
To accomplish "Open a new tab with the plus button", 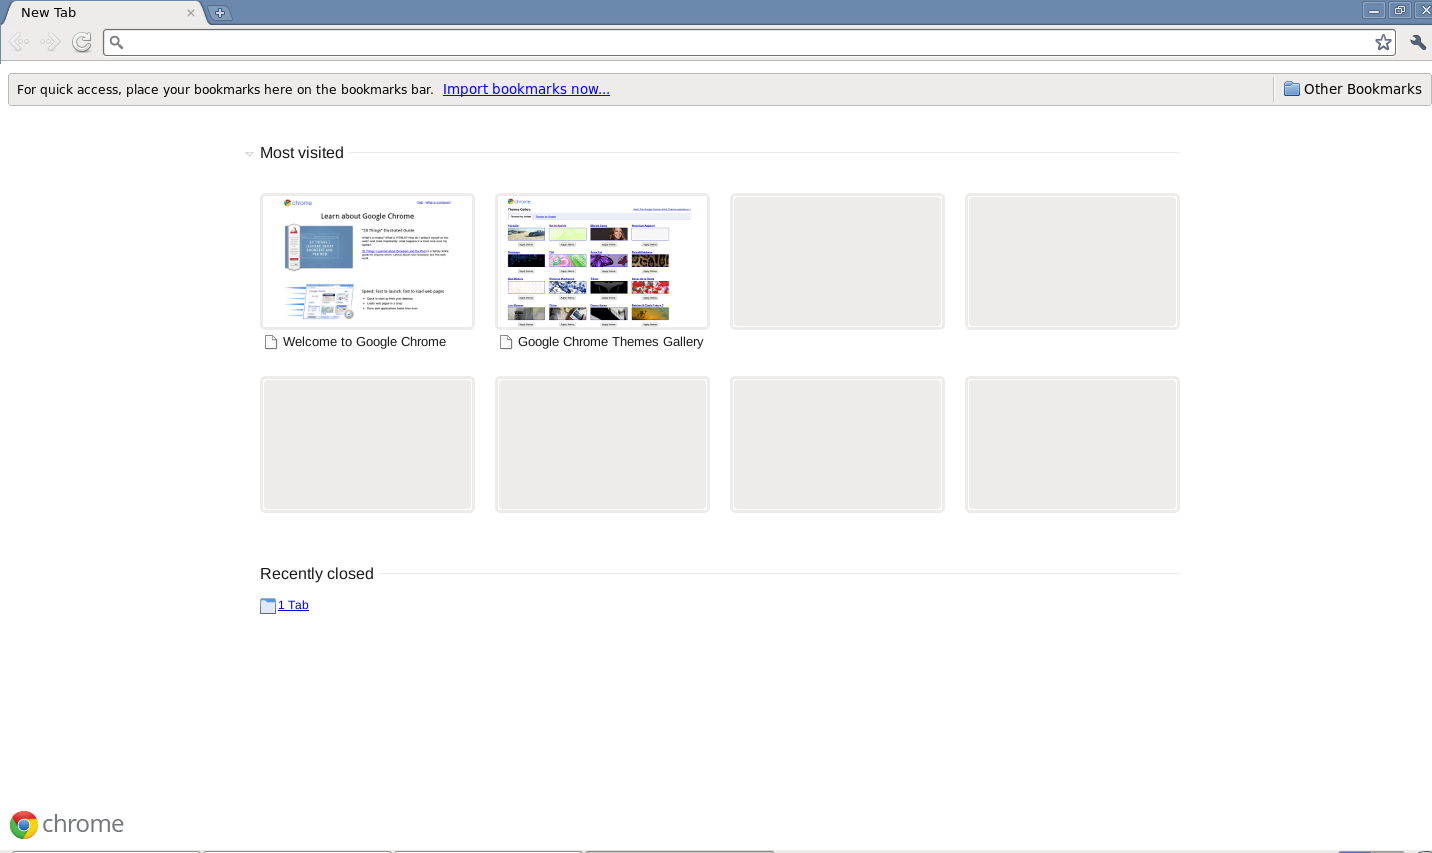I will tap(220, 13).
